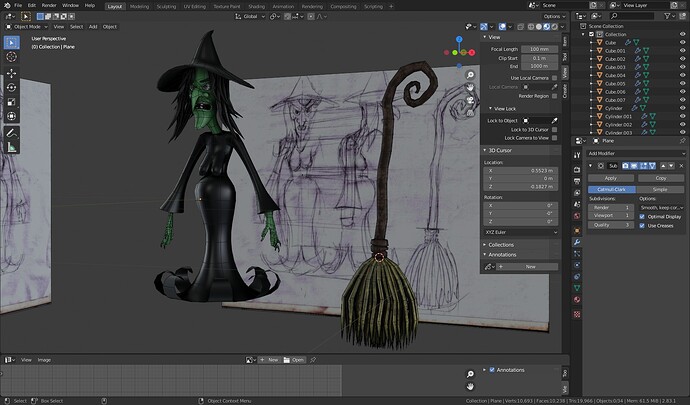The image size is (690, 405).
Task: Enable Use Local Camera checkbox
Action: click(554, 78)
